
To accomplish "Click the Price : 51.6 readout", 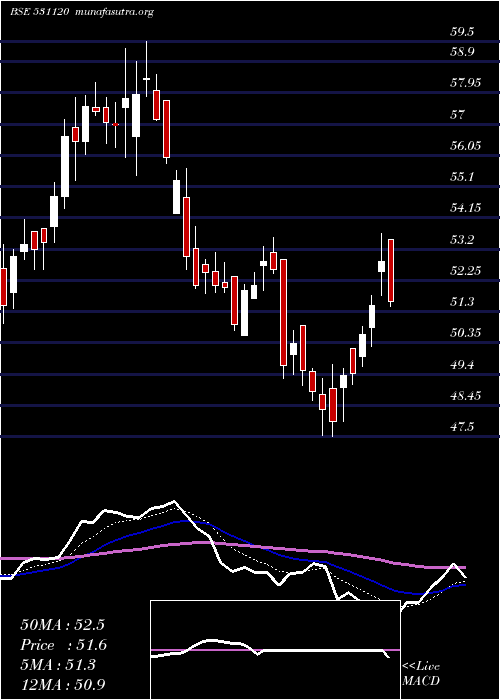I will click(x=63, y=645).
